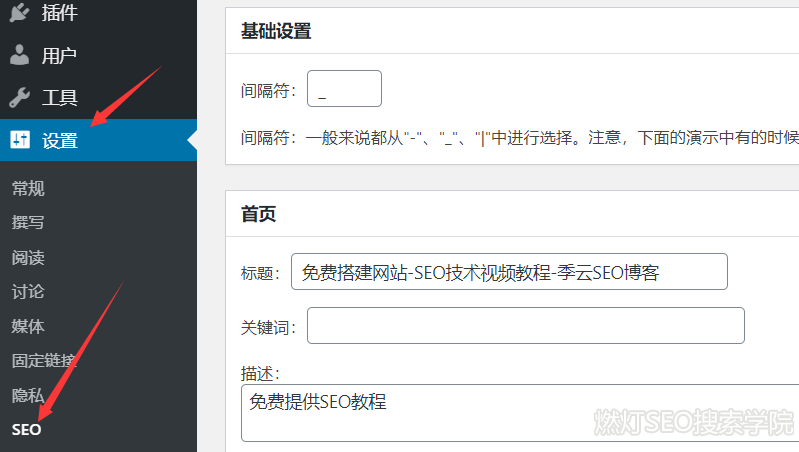
Task: Click the 间隔符 separator input box
Action: coord(344,89)
